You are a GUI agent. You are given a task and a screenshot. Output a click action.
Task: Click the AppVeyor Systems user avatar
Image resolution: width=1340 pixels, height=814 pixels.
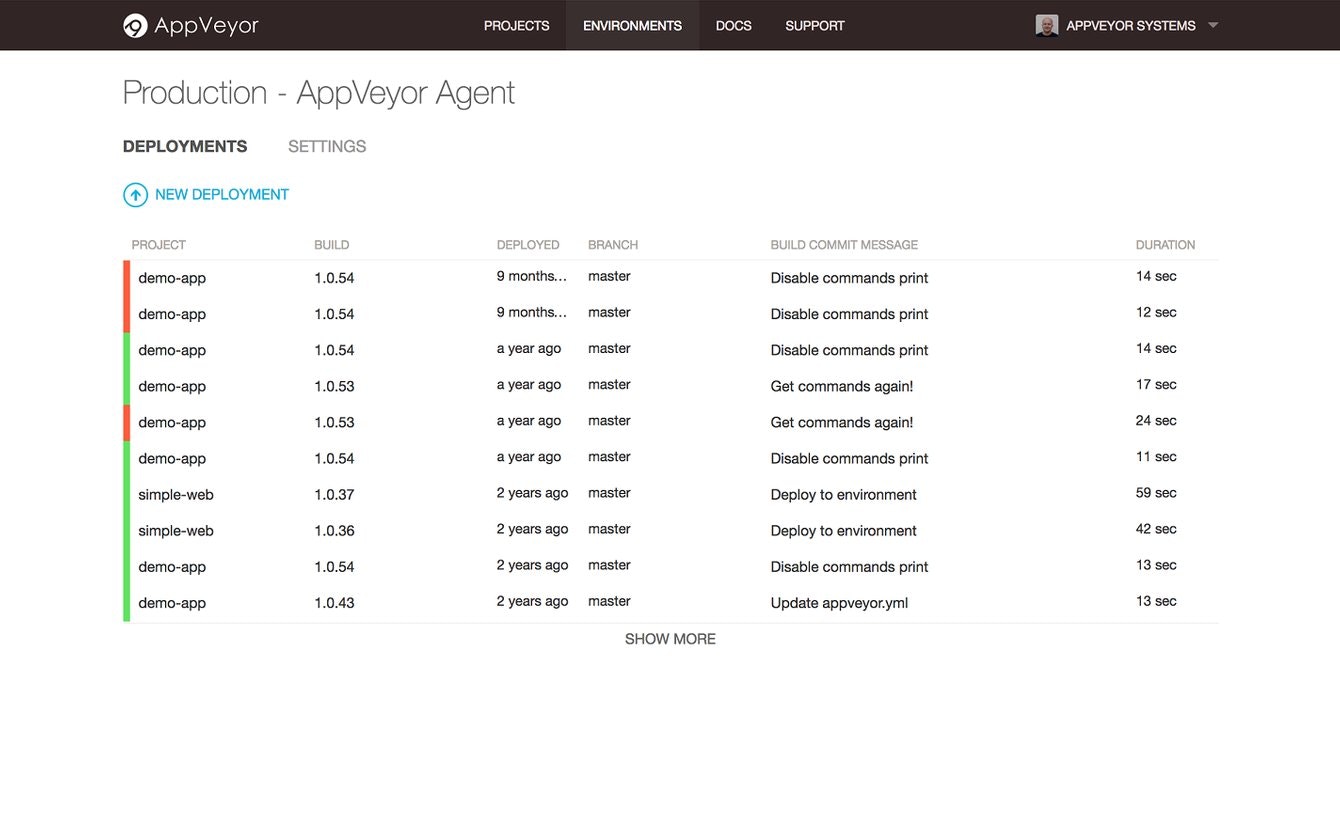tap(1047, 25)
